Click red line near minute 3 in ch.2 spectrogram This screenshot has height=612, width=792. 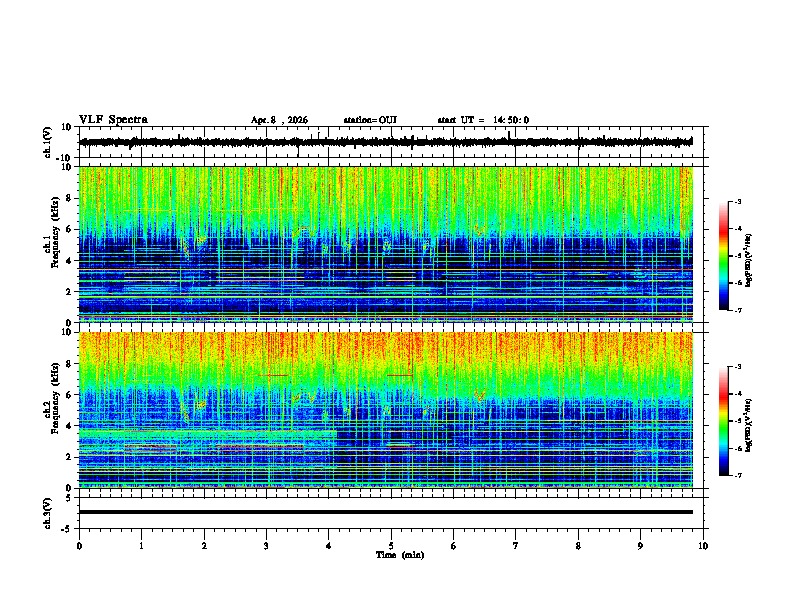(x=273, y=375)
